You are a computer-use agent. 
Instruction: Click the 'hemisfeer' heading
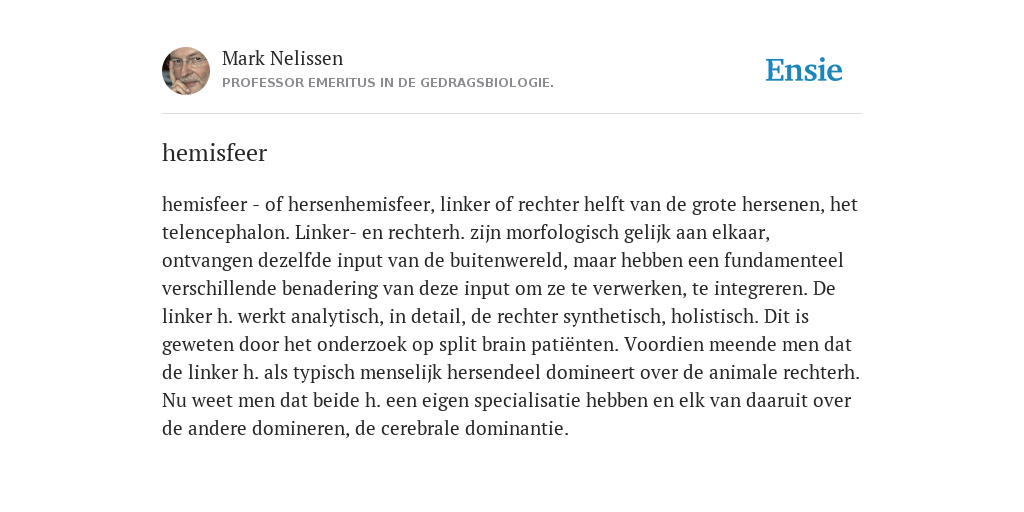(x=214, y=153)
